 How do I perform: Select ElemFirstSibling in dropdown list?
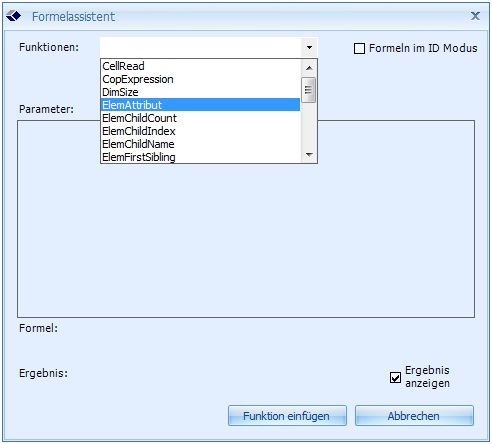tap(200, 157)
